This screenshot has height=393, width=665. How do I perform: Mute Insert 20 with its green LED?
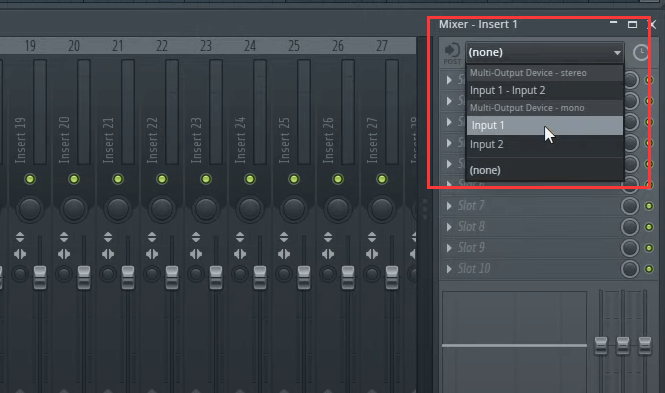tap(74, 179)
